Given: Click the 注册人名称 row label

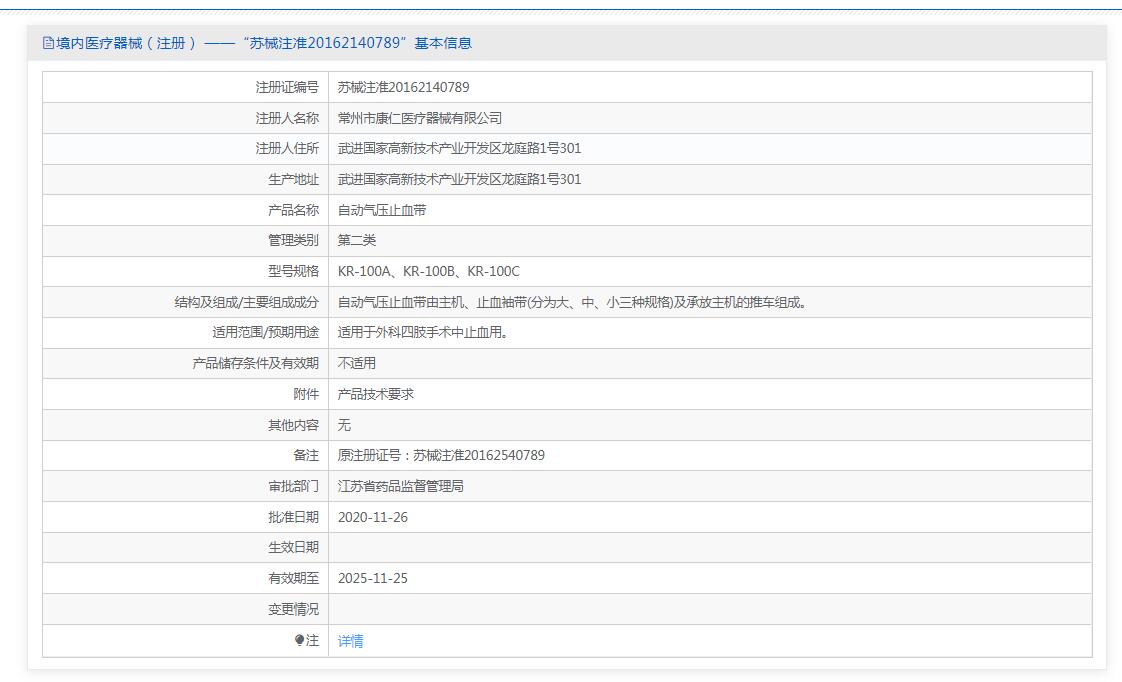Looking at the screenshot, I should pyautogui.click(x=287, y=118).
